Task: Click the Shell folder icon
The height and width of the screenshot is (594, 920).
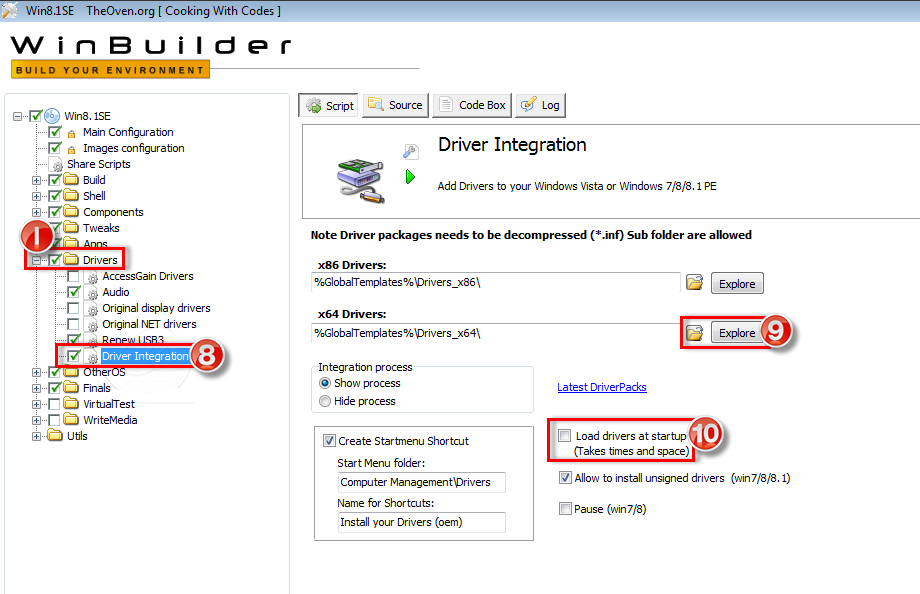Action: click(x=71, y=195)
